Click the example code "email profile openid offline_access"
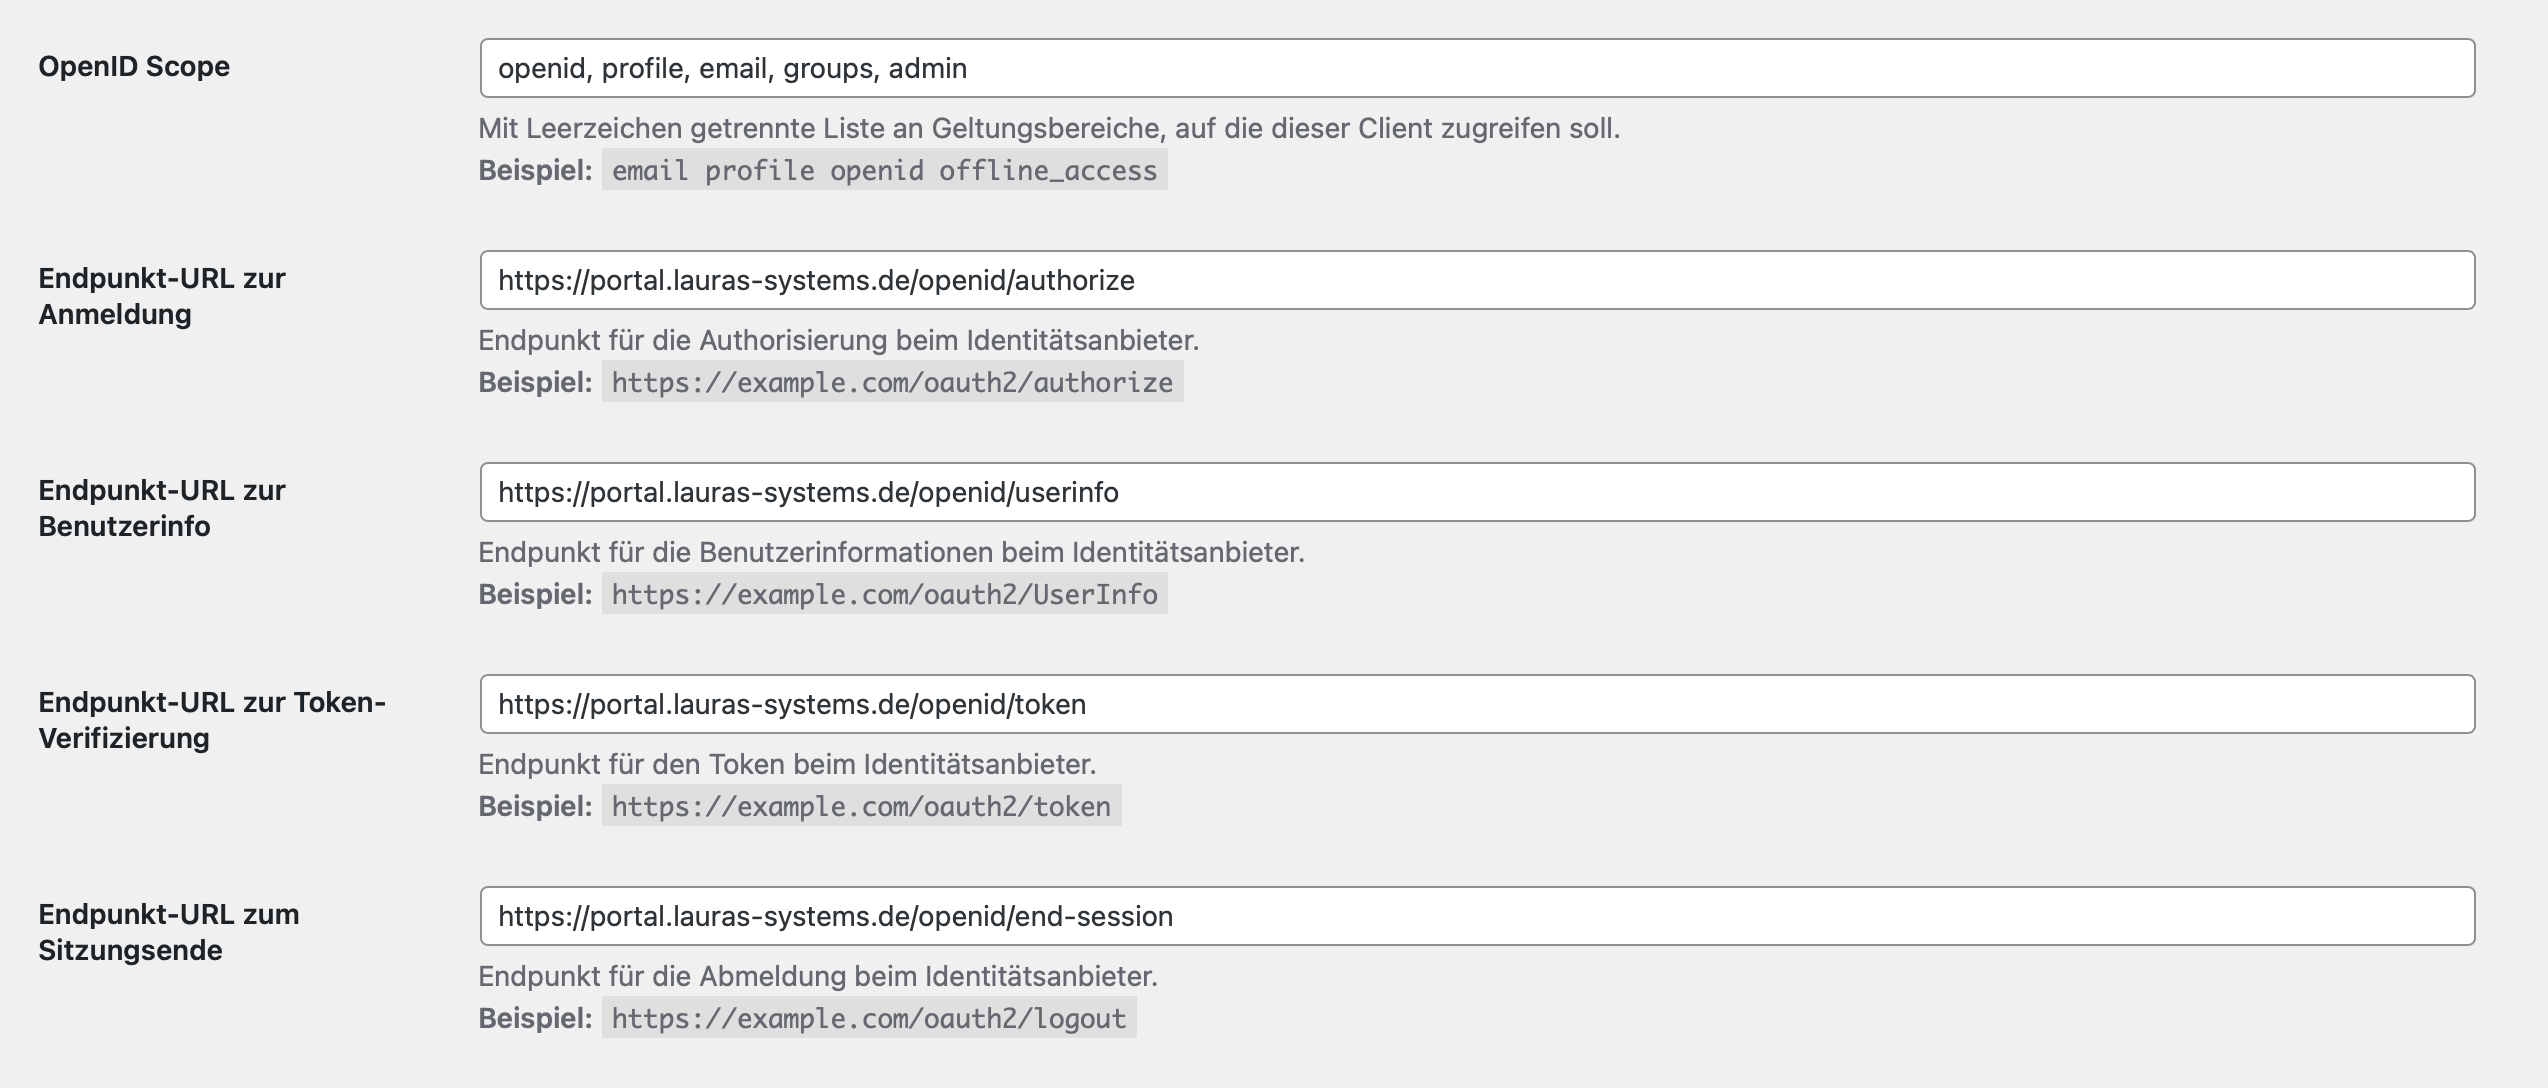2548x1088 pixels. coord(884,171)
